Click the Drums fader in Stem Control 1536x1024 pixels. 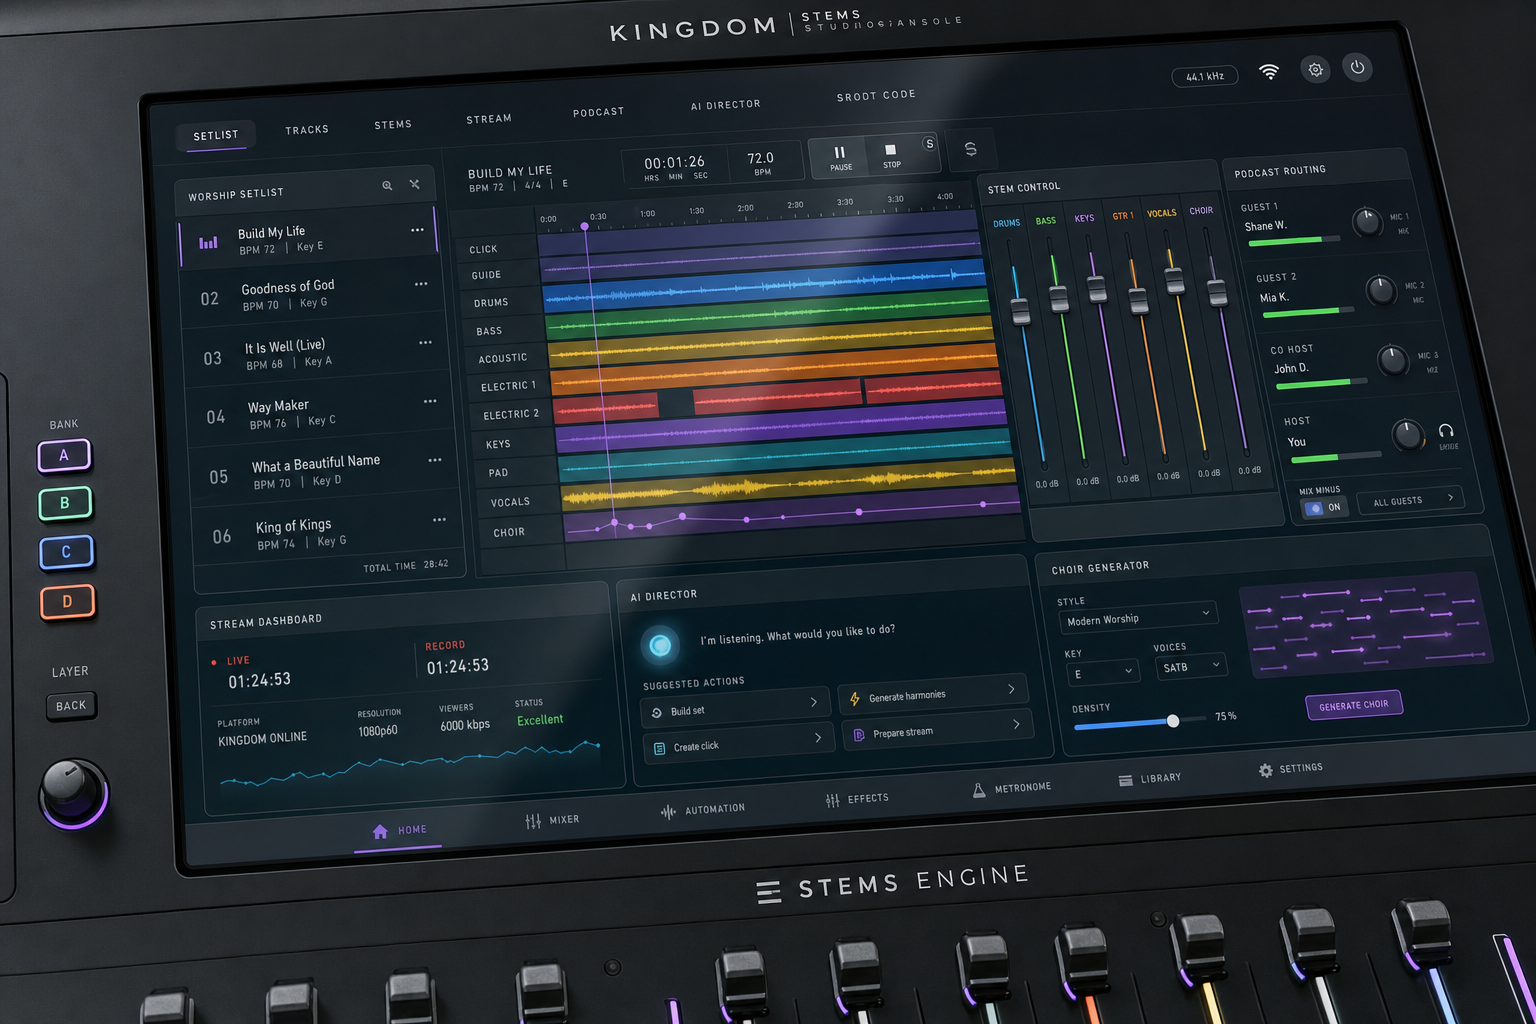[1020, 311]
